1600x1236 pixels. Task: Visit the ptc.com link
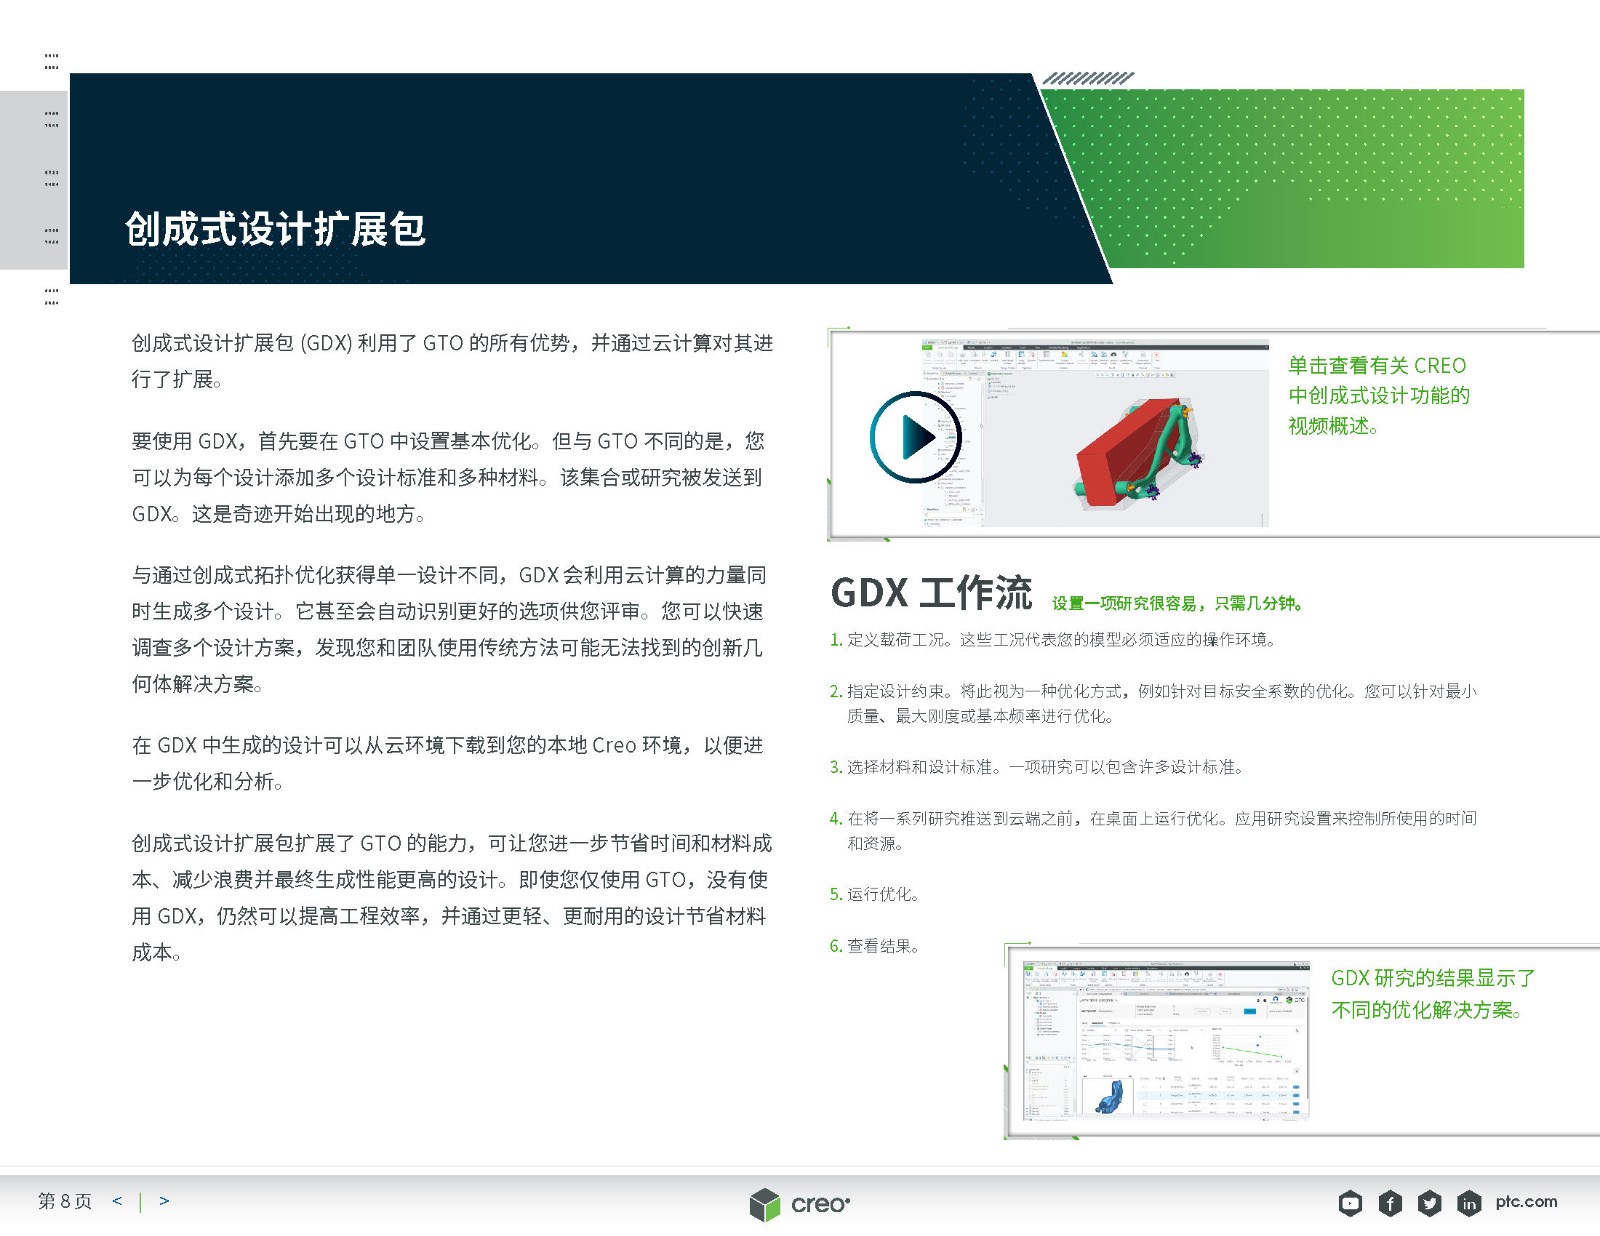tap(1526, 1202)
